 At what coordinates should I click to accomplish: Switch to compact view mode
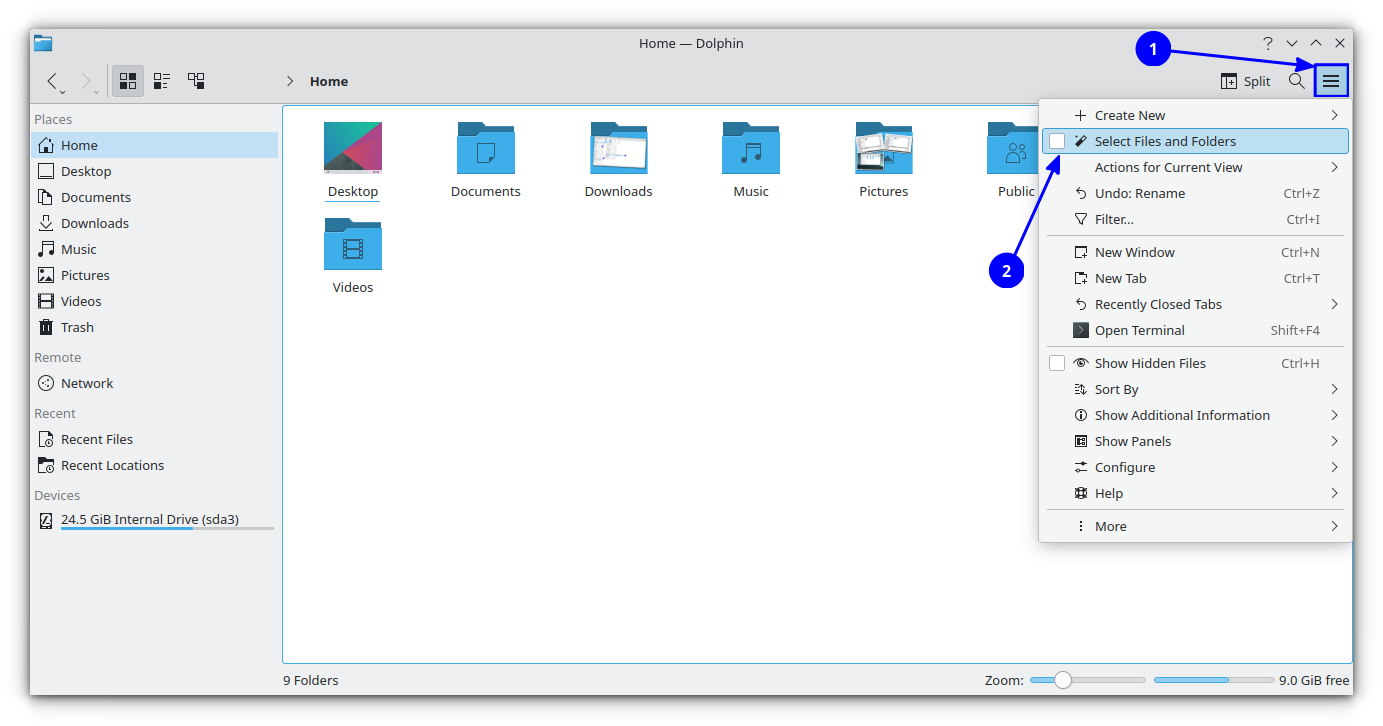tap(161, 81)
